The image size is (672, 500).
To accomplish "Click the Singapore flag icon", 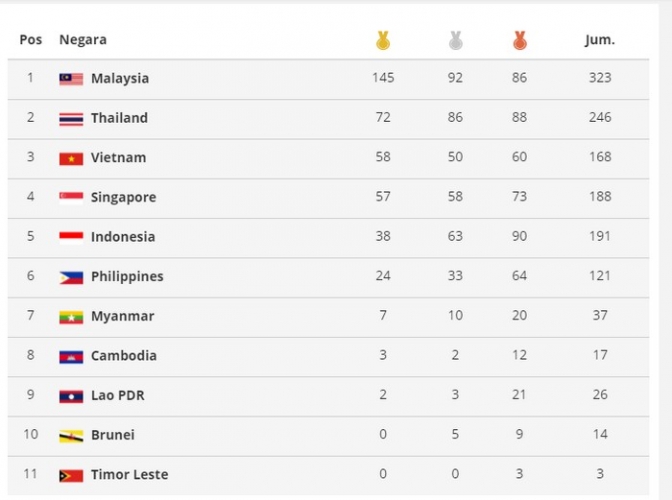I will [71, 197].
